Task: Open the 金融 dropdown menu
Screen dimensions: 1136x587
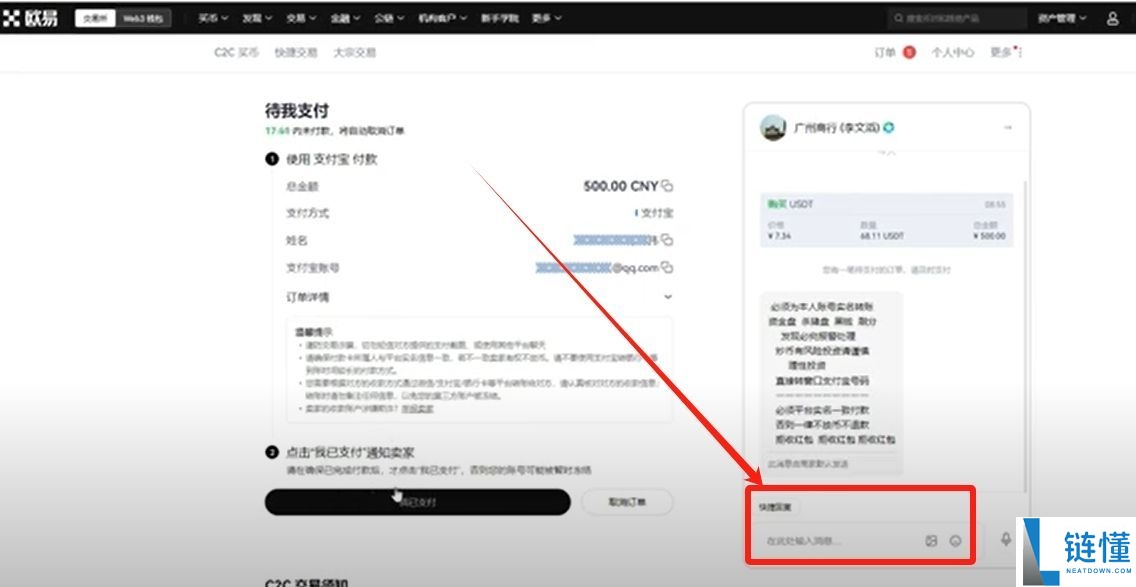Action: click(346, 18)
